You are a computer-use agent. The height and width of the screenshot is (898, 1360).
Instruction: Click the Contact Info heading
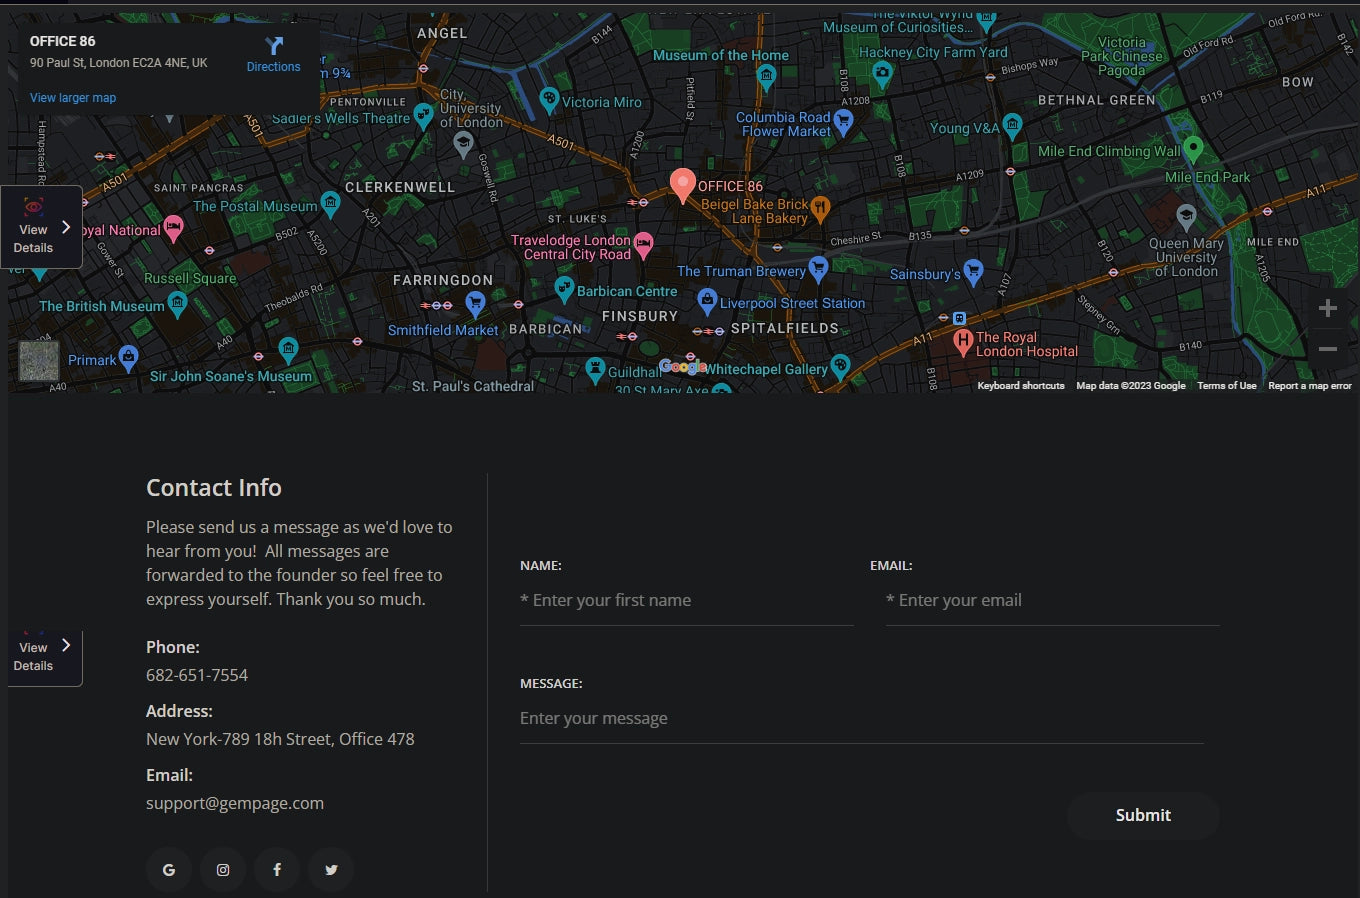pyautogui.click(x=214, y=488)
